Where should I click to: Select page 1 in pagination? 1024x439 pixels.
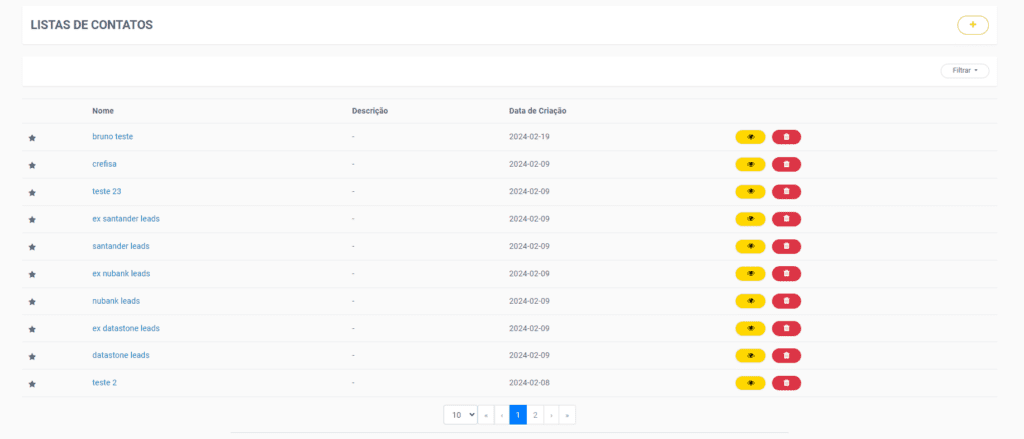point(518,415)
